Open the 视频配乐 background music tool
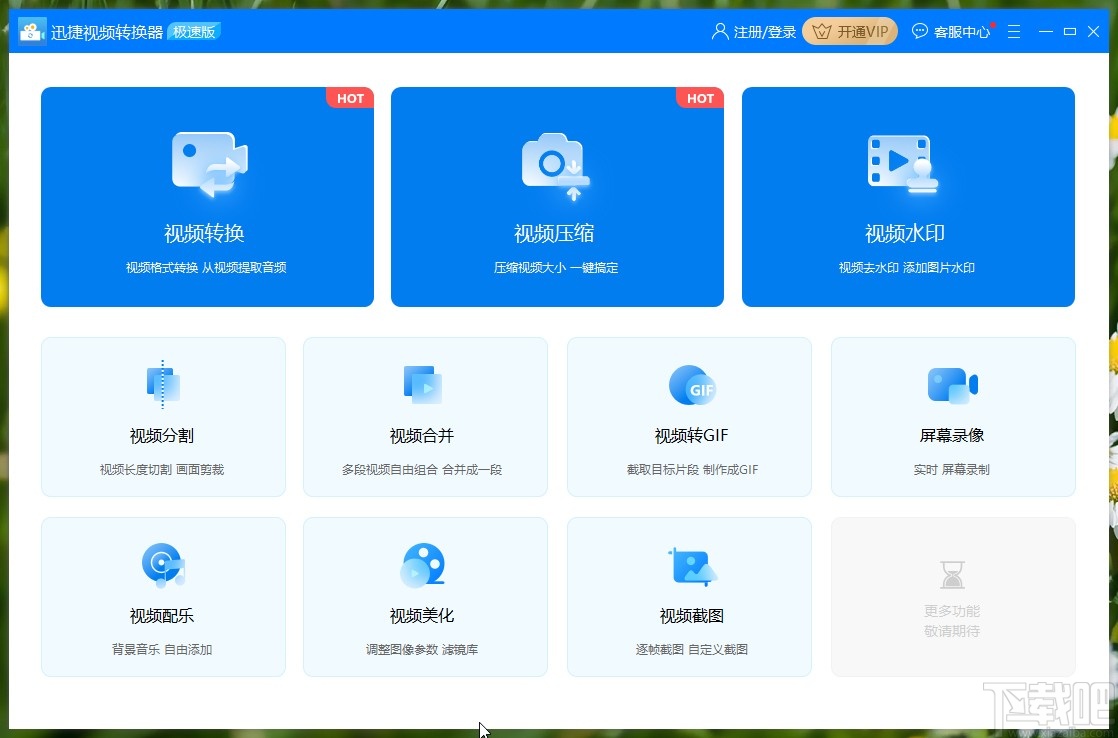The width and height of the screenshot is (1118, 738). (163, 596)
